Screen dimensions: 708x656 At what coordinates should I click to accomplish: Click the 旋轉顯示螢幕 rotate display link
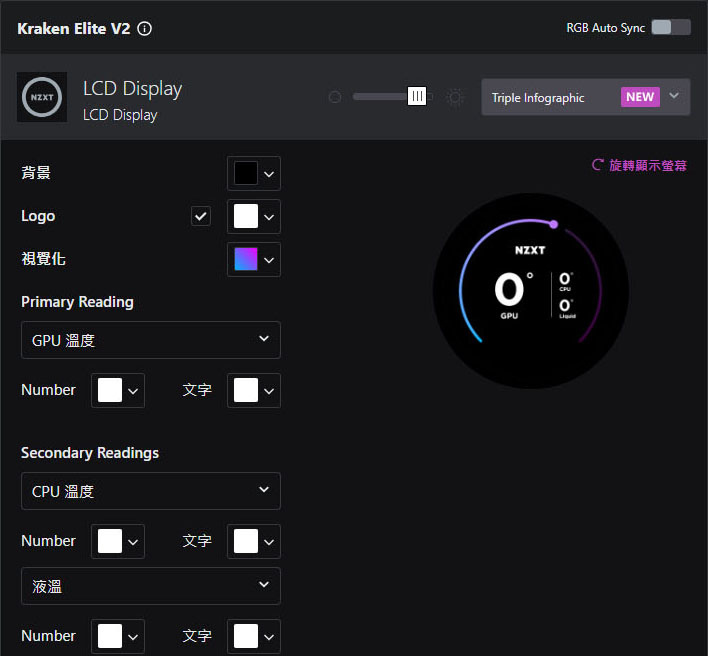click(639, 165)
